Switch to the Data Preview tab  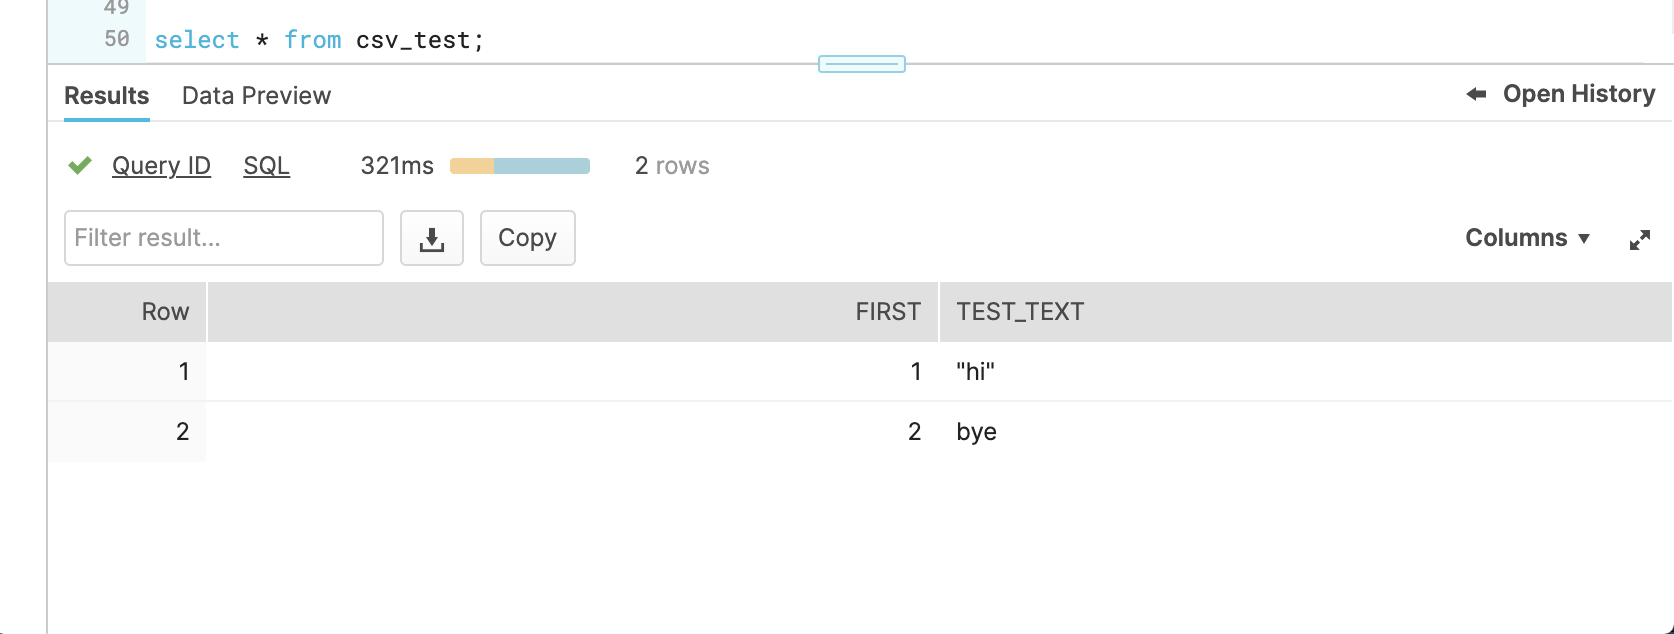(256, 96)
